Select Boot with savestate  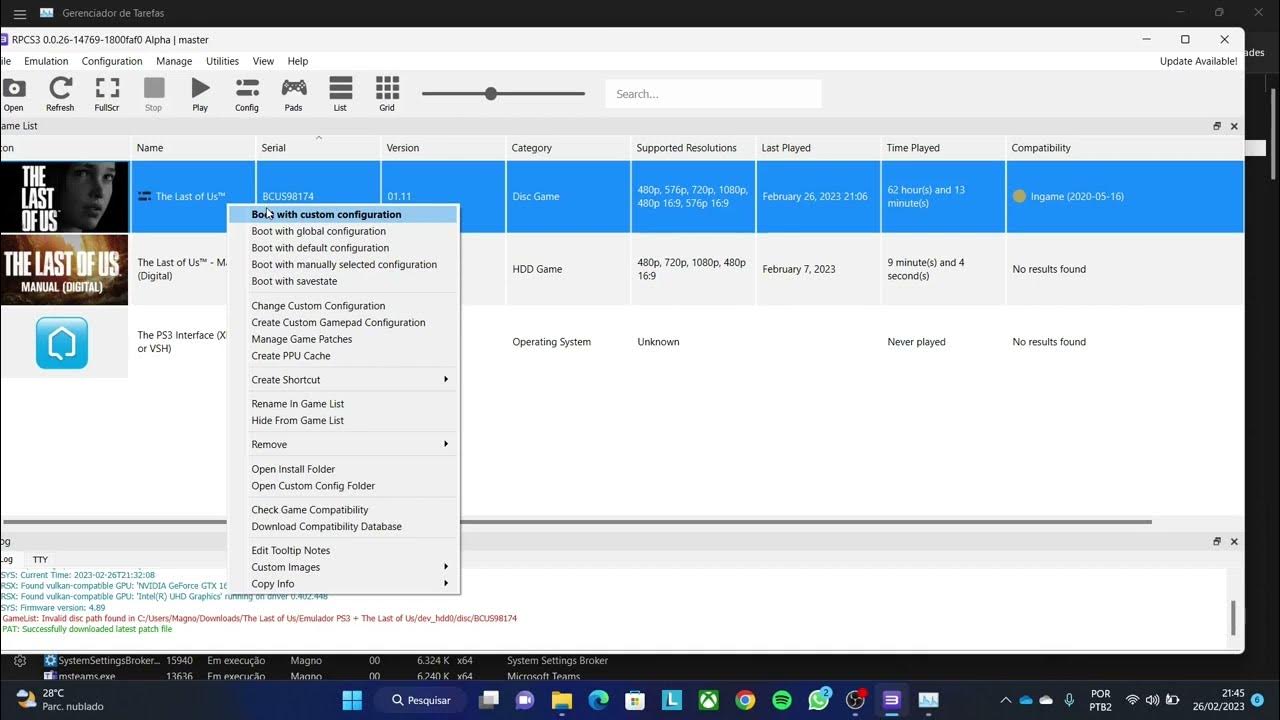tap(343, 281)
